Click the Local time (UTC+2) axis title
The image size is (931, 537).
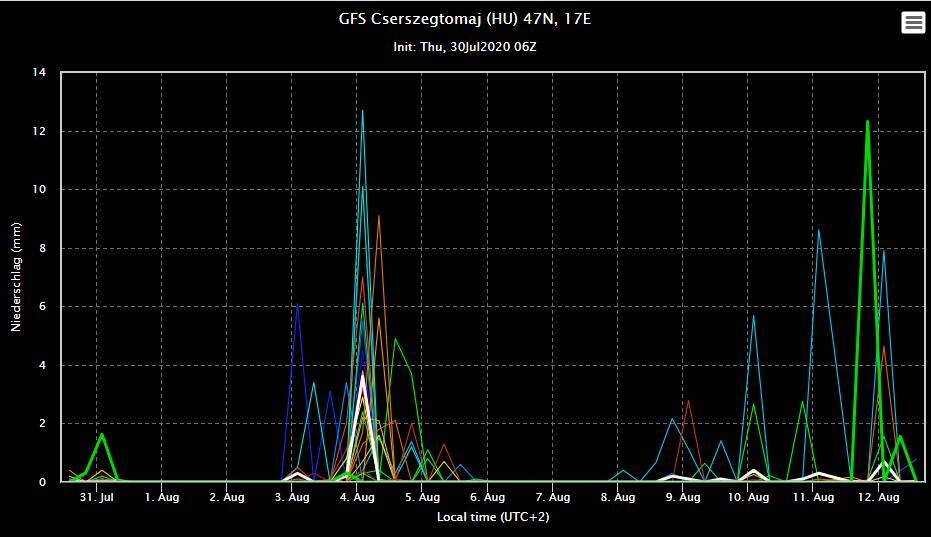pyautogui.click(x=493, y=517)
